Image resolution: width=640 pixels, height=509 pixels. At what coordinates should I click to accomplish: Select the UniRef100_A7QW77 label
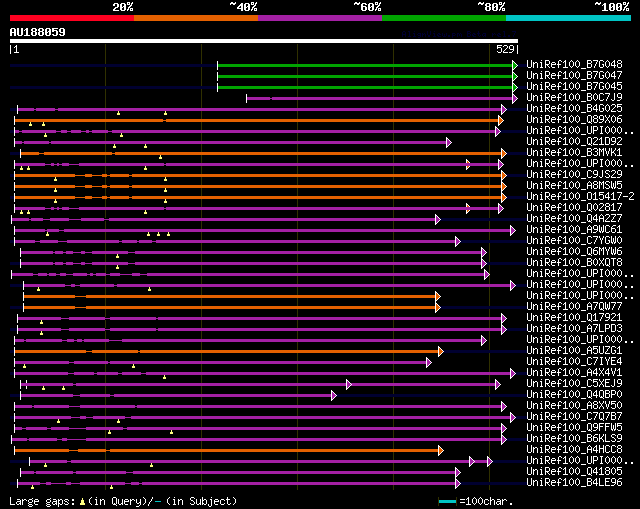click(x=574, y=307)
